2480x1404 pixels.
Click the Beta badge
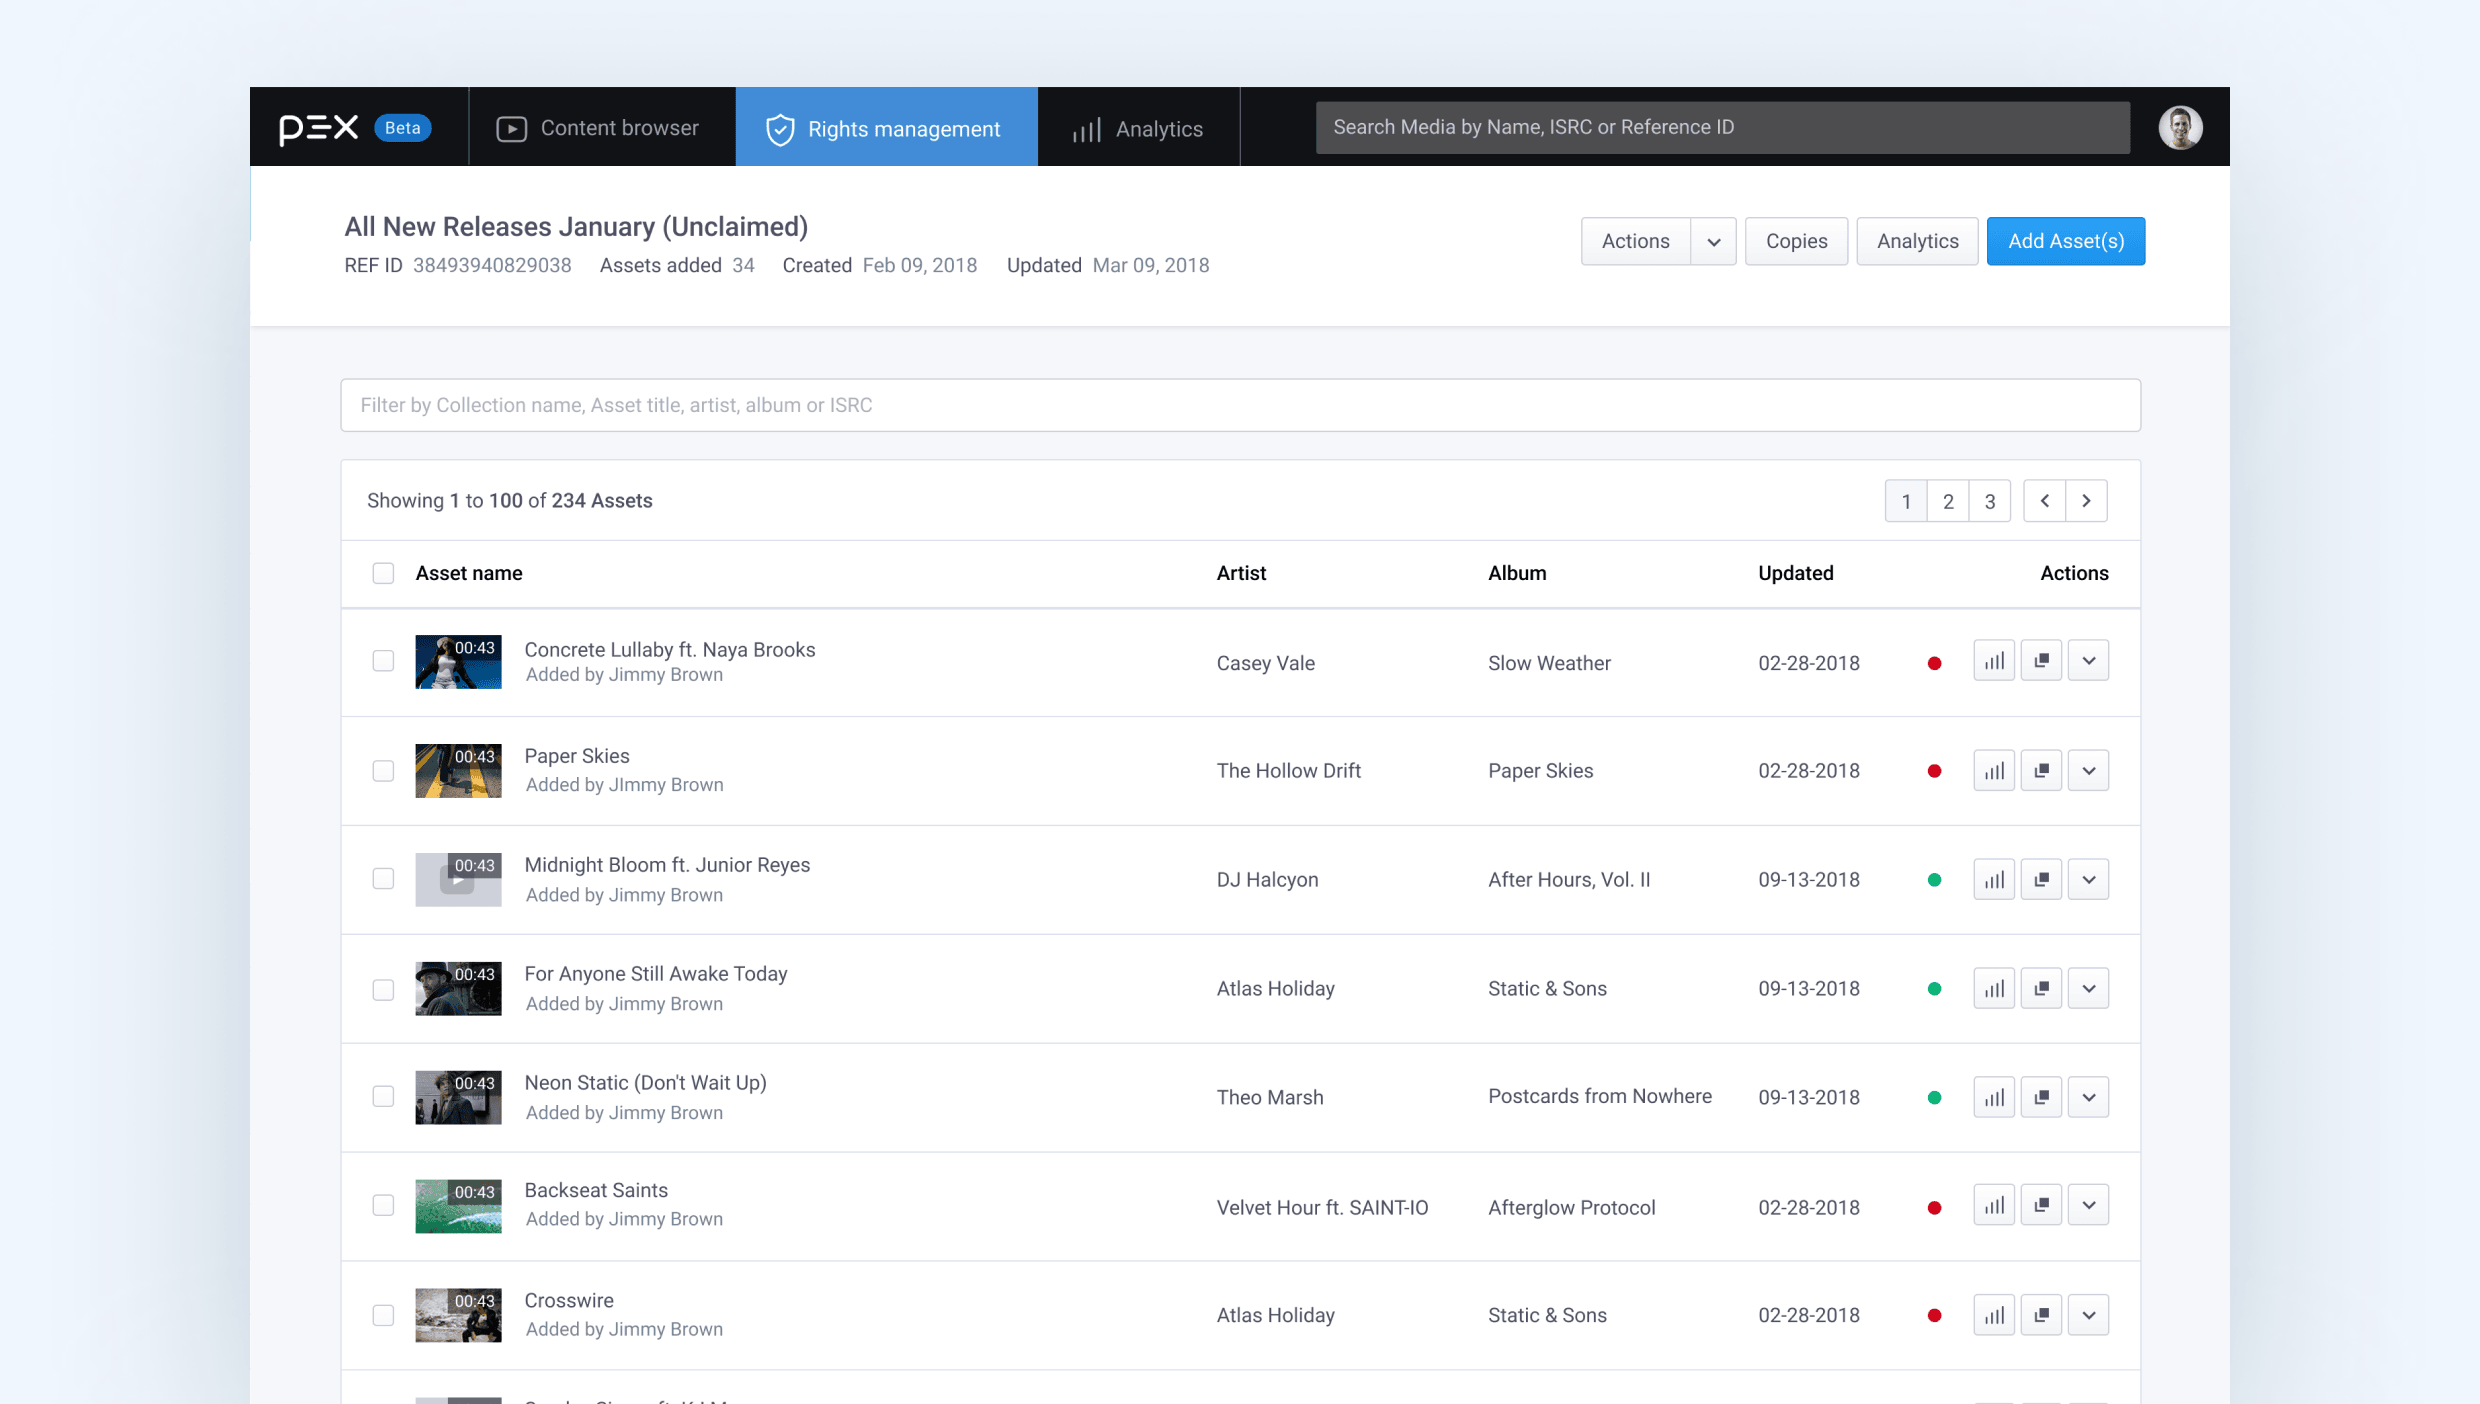403,128
